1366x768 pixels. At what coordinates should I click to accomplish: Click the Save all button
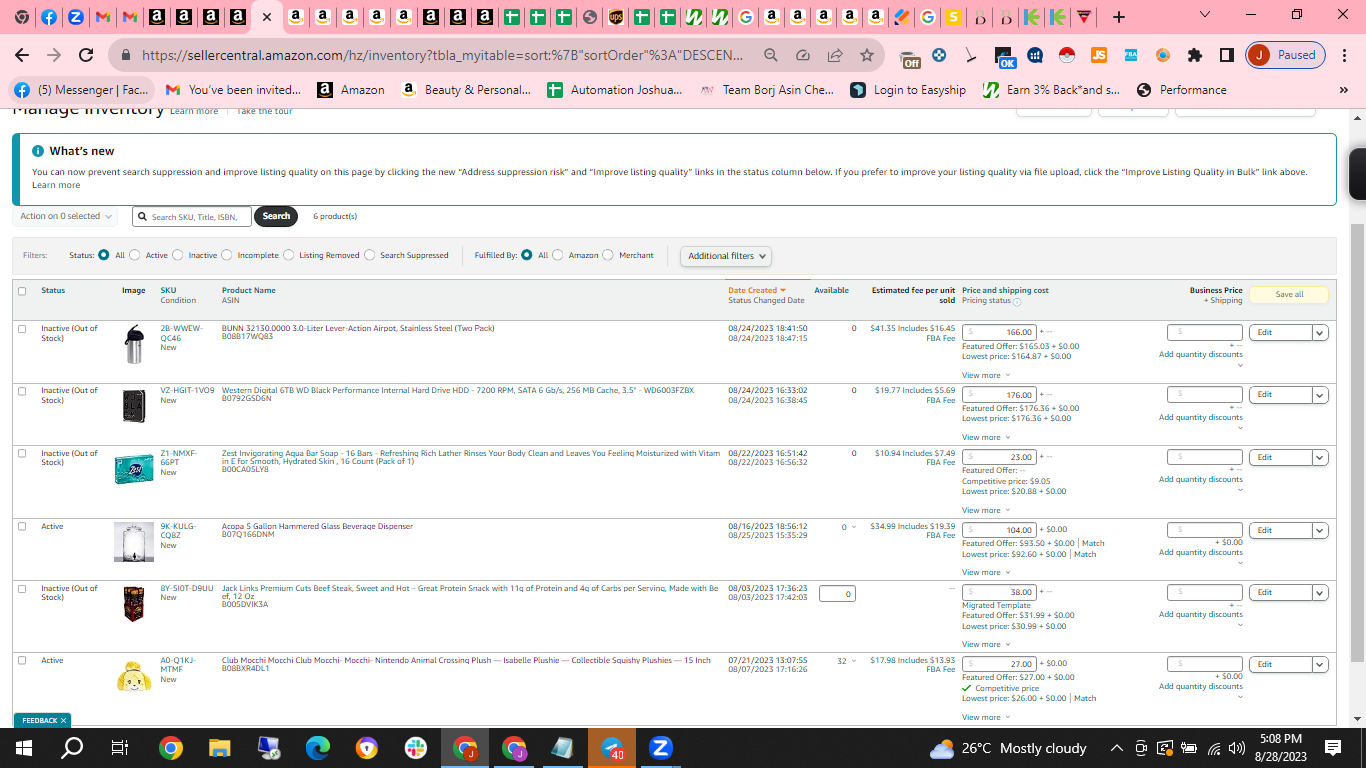(1289, 295)
